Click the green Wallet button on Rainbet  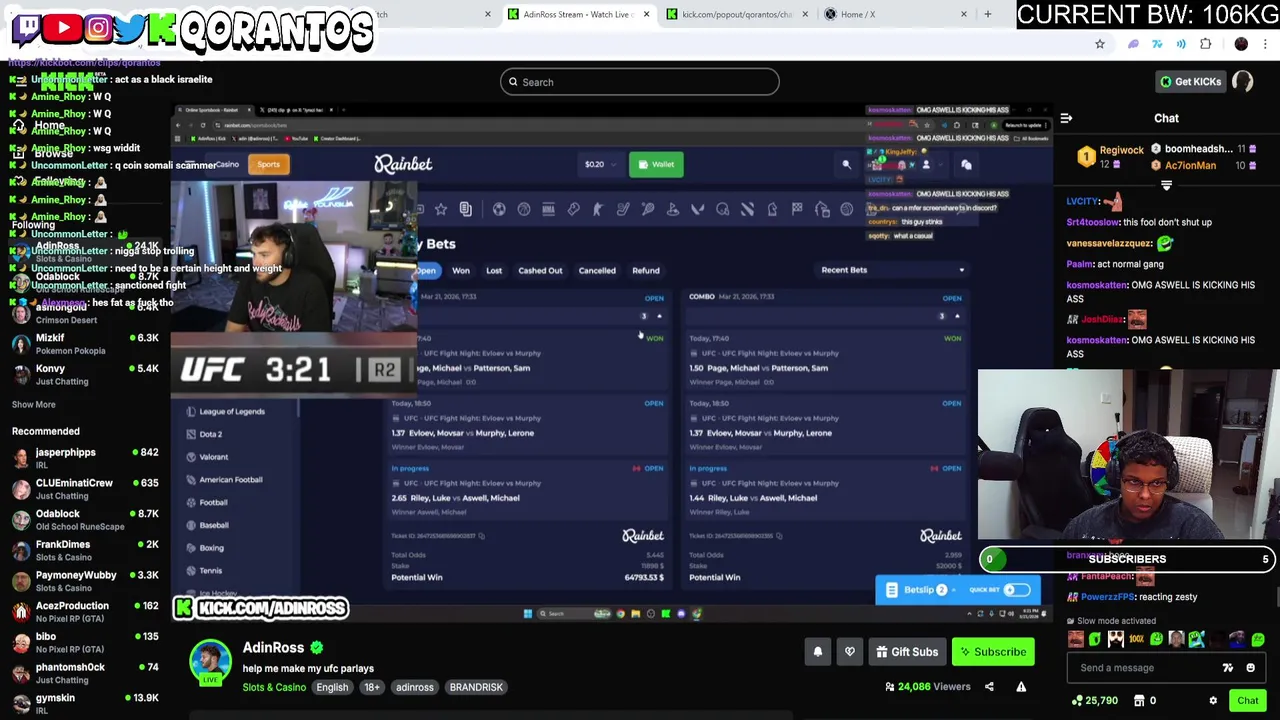656,165
